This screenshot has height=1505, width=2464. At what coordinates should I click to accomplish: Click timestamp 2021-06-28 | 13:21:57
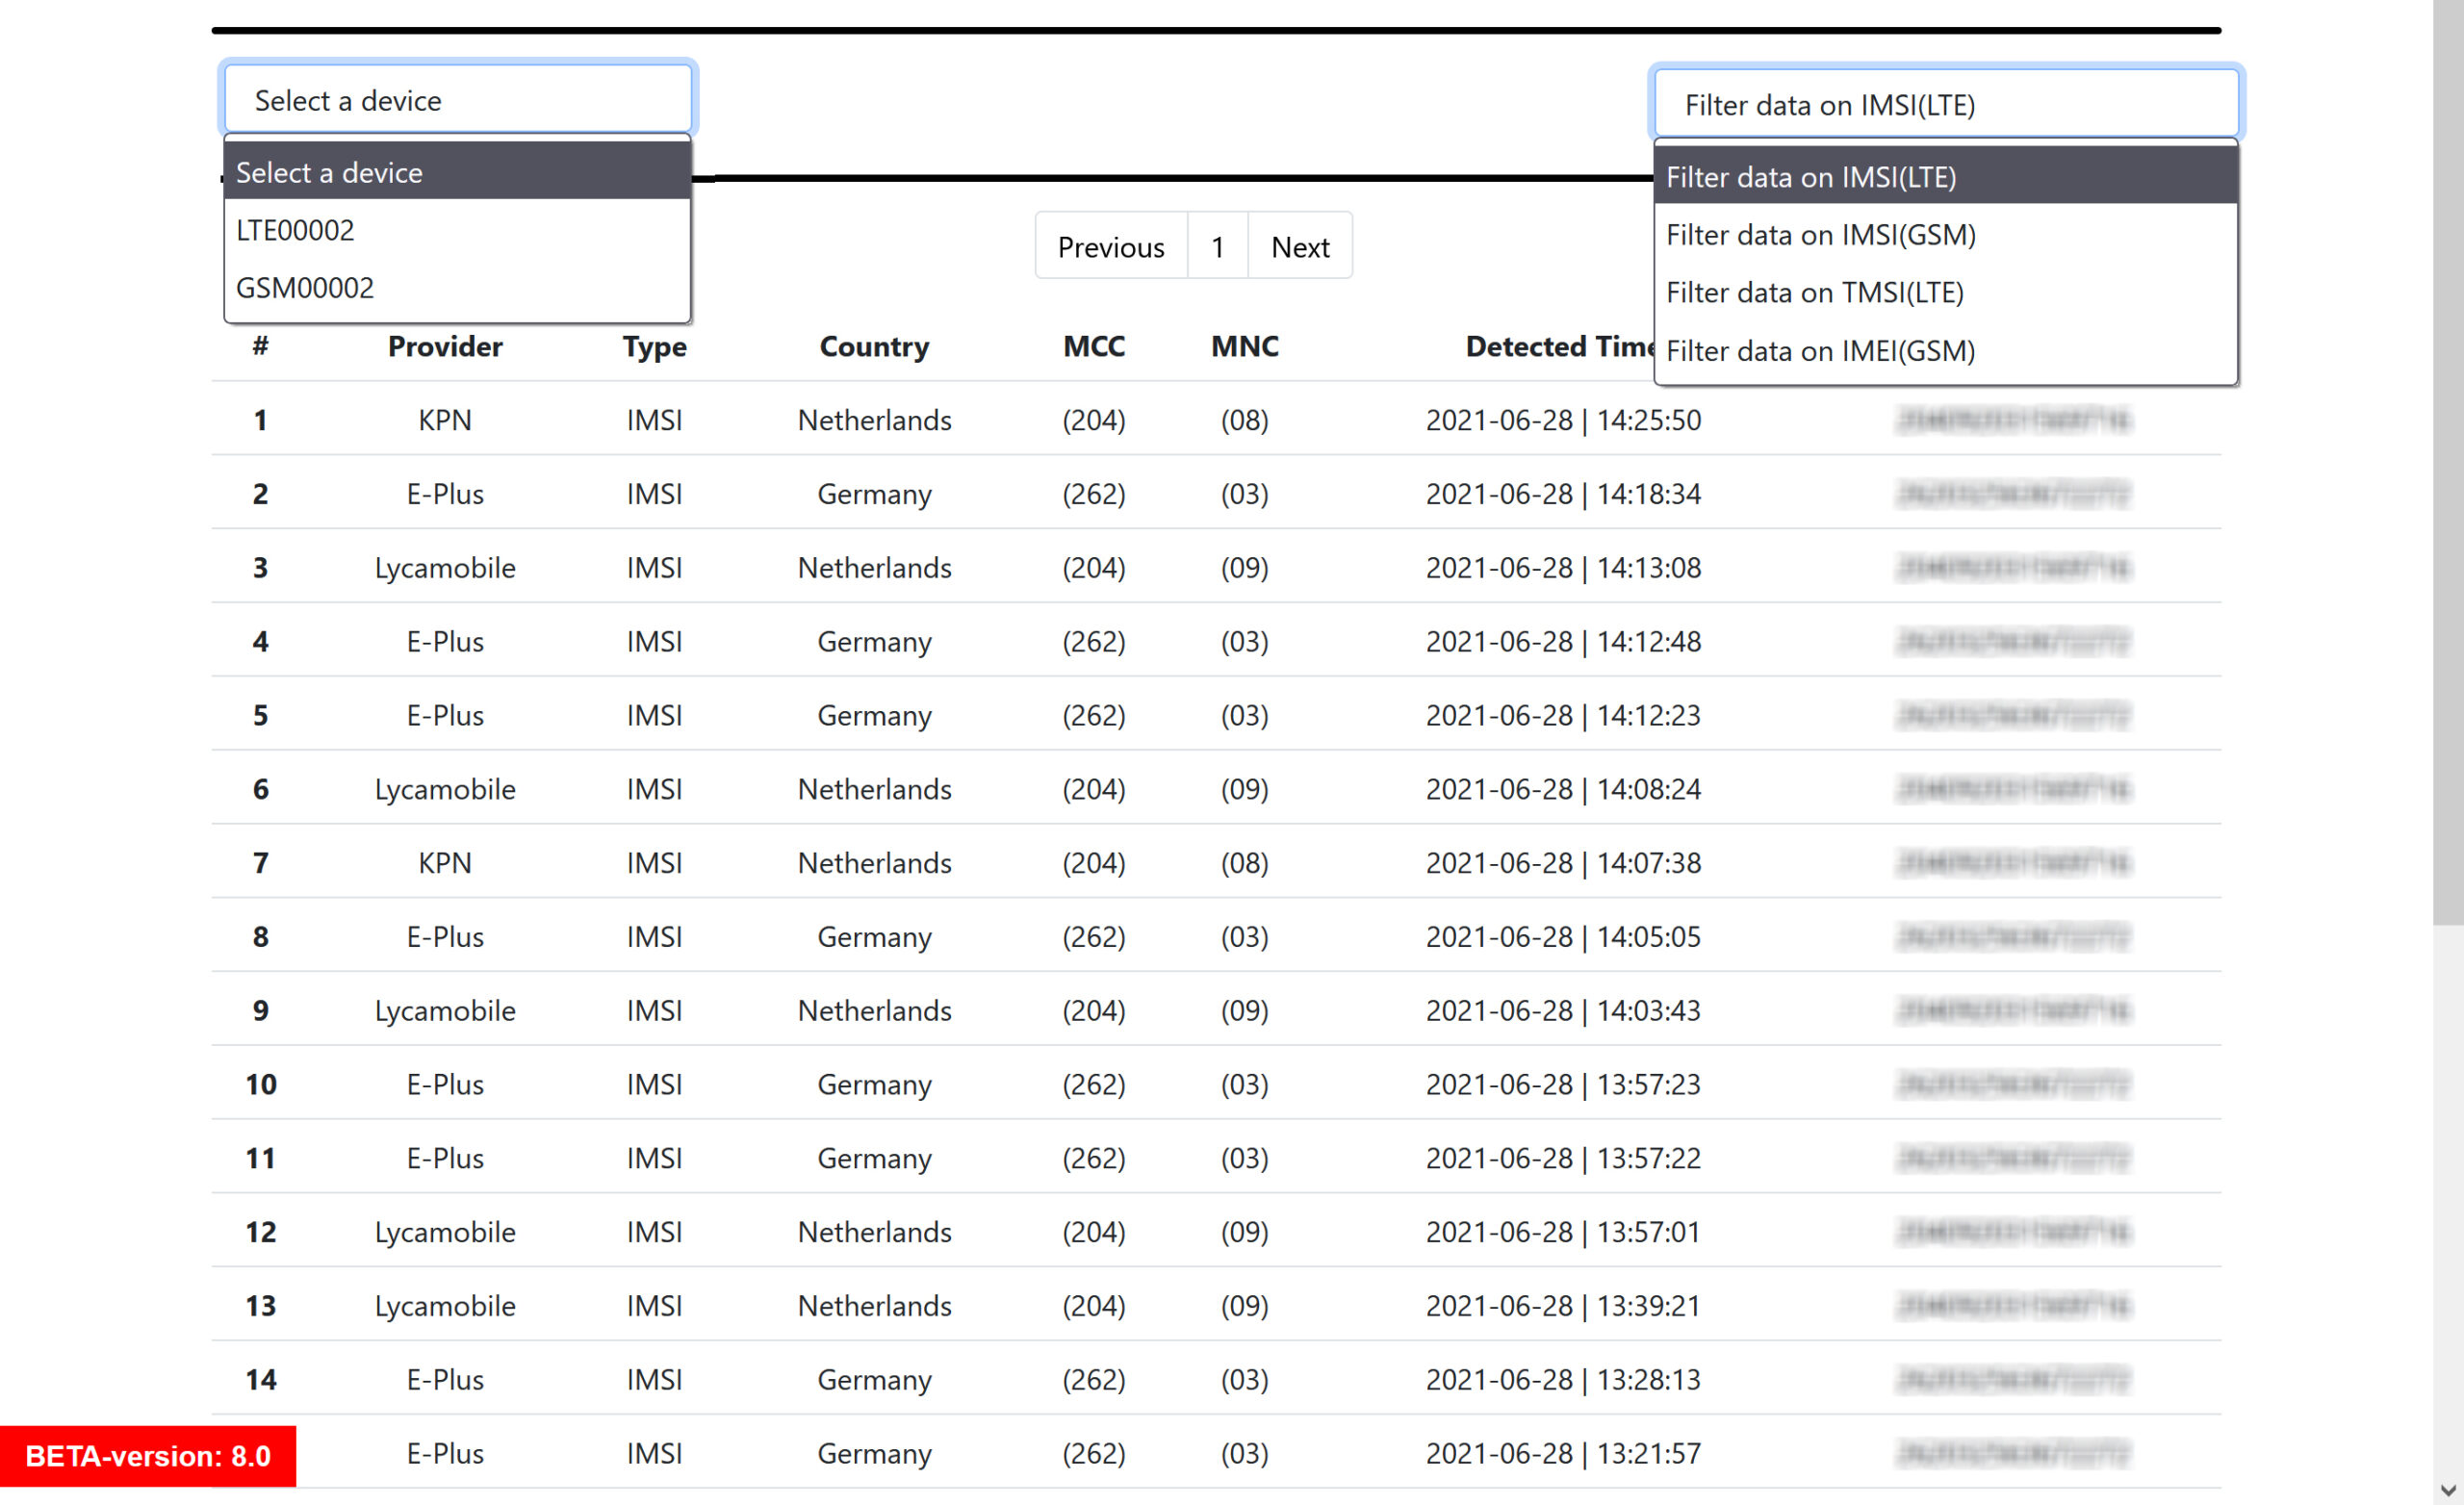1563,1453
